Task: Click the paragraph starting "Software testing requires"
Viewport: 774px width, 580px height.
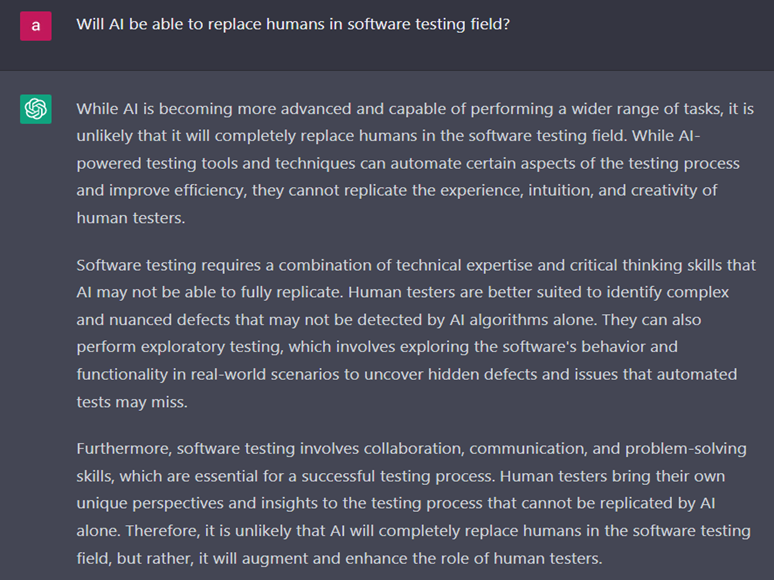Action: 416,333
